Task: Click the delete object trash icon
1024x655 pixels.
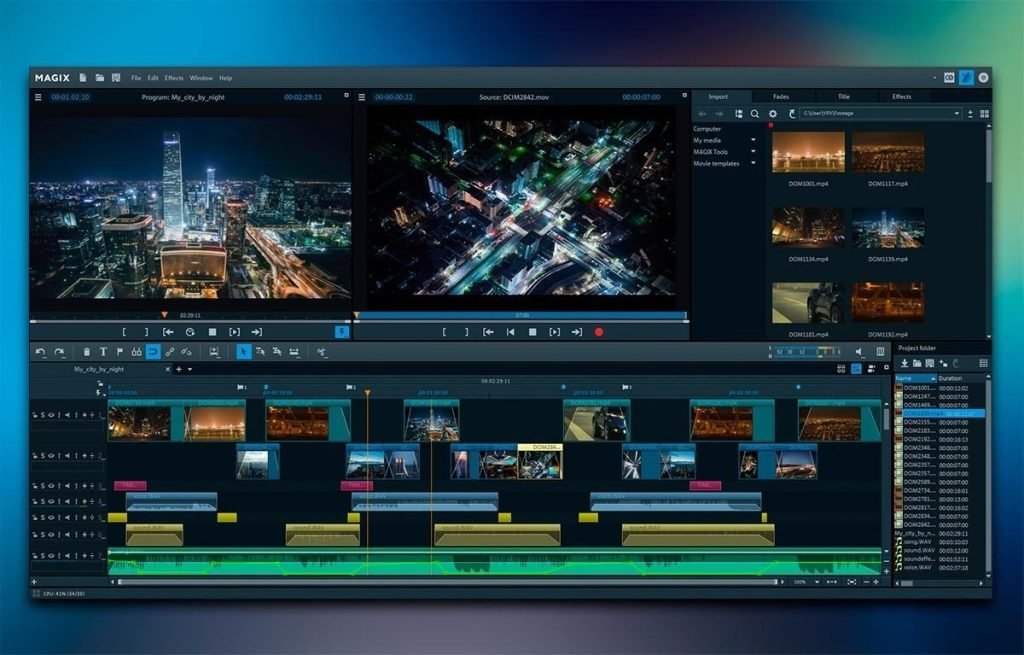Action: [x=86, y=352]
